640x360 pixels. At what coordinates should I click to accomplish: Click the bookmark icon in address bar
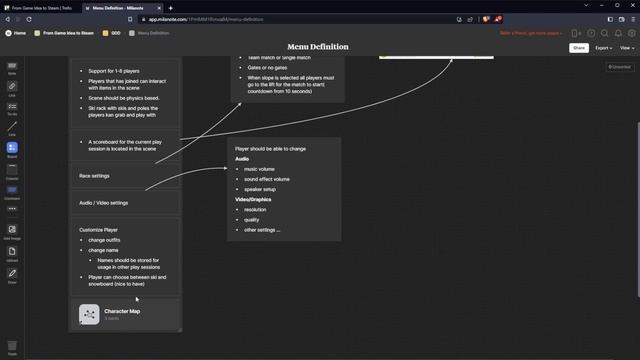(x=130, y=19)
